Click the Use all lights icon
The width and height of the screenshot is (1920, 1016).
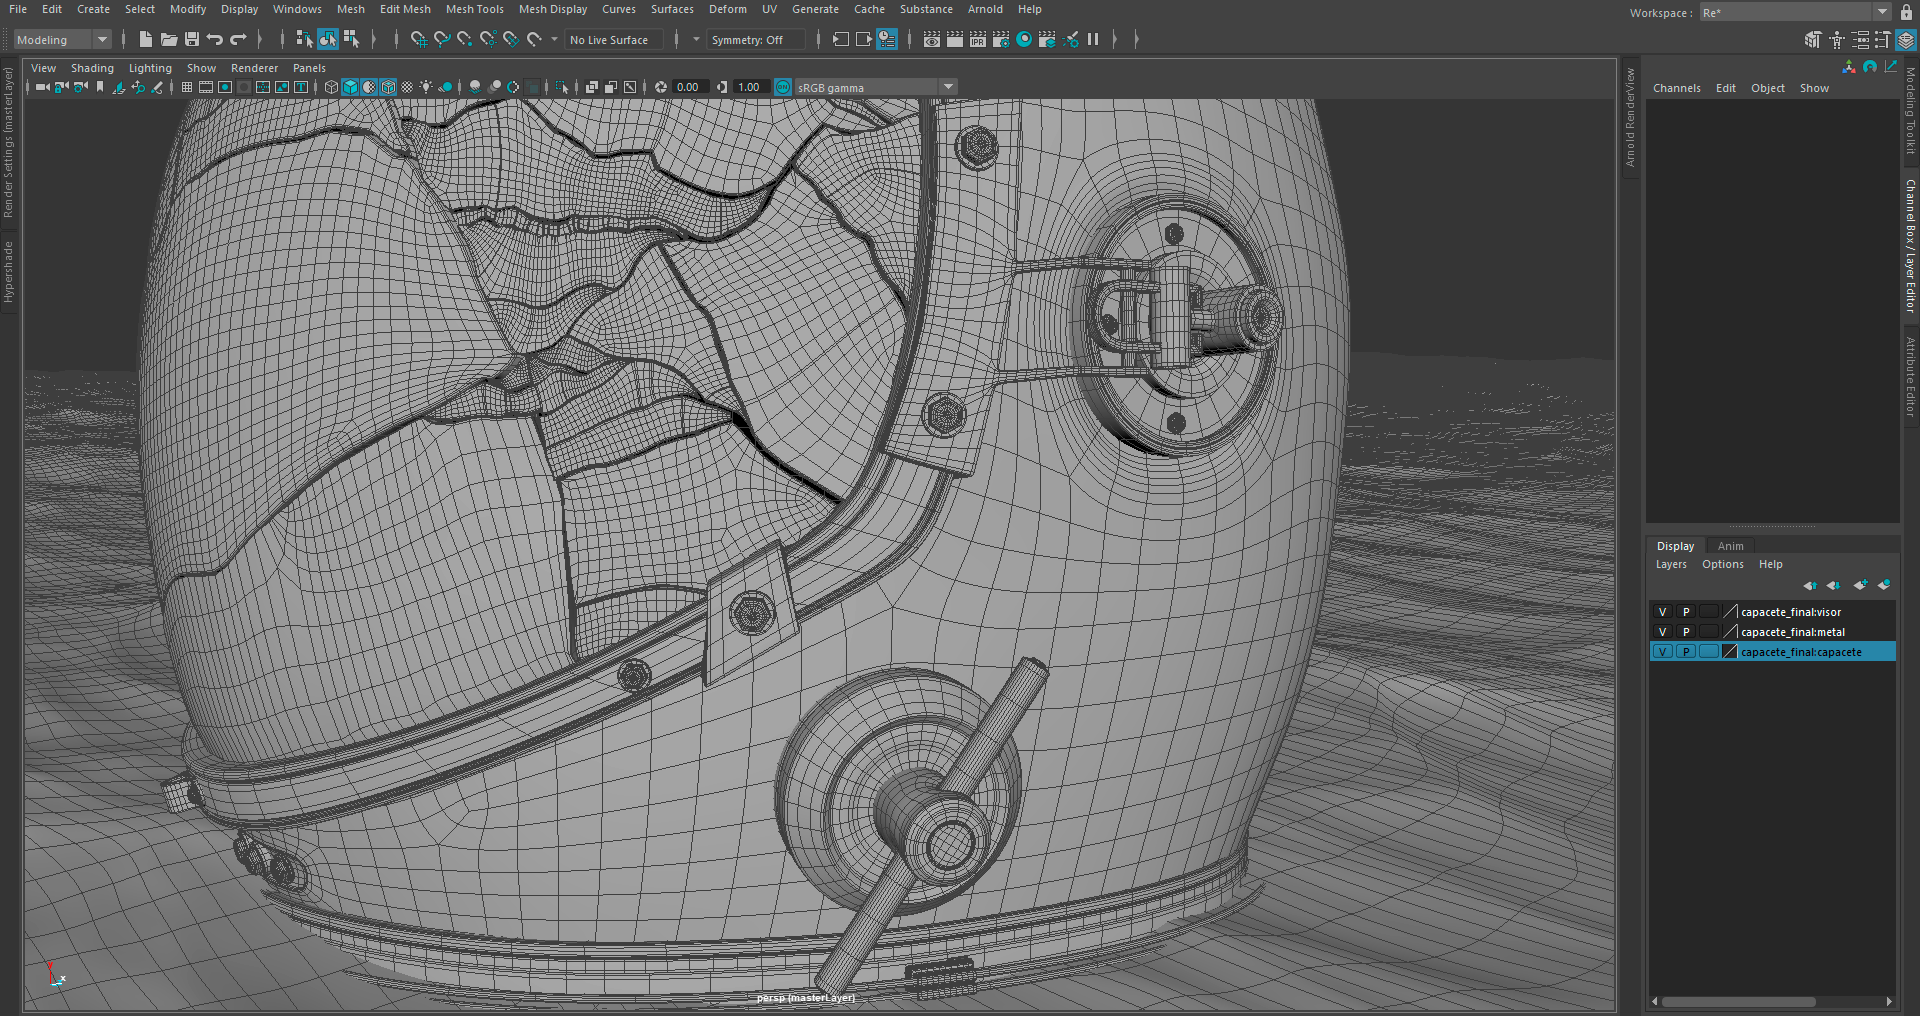point(426,87)
